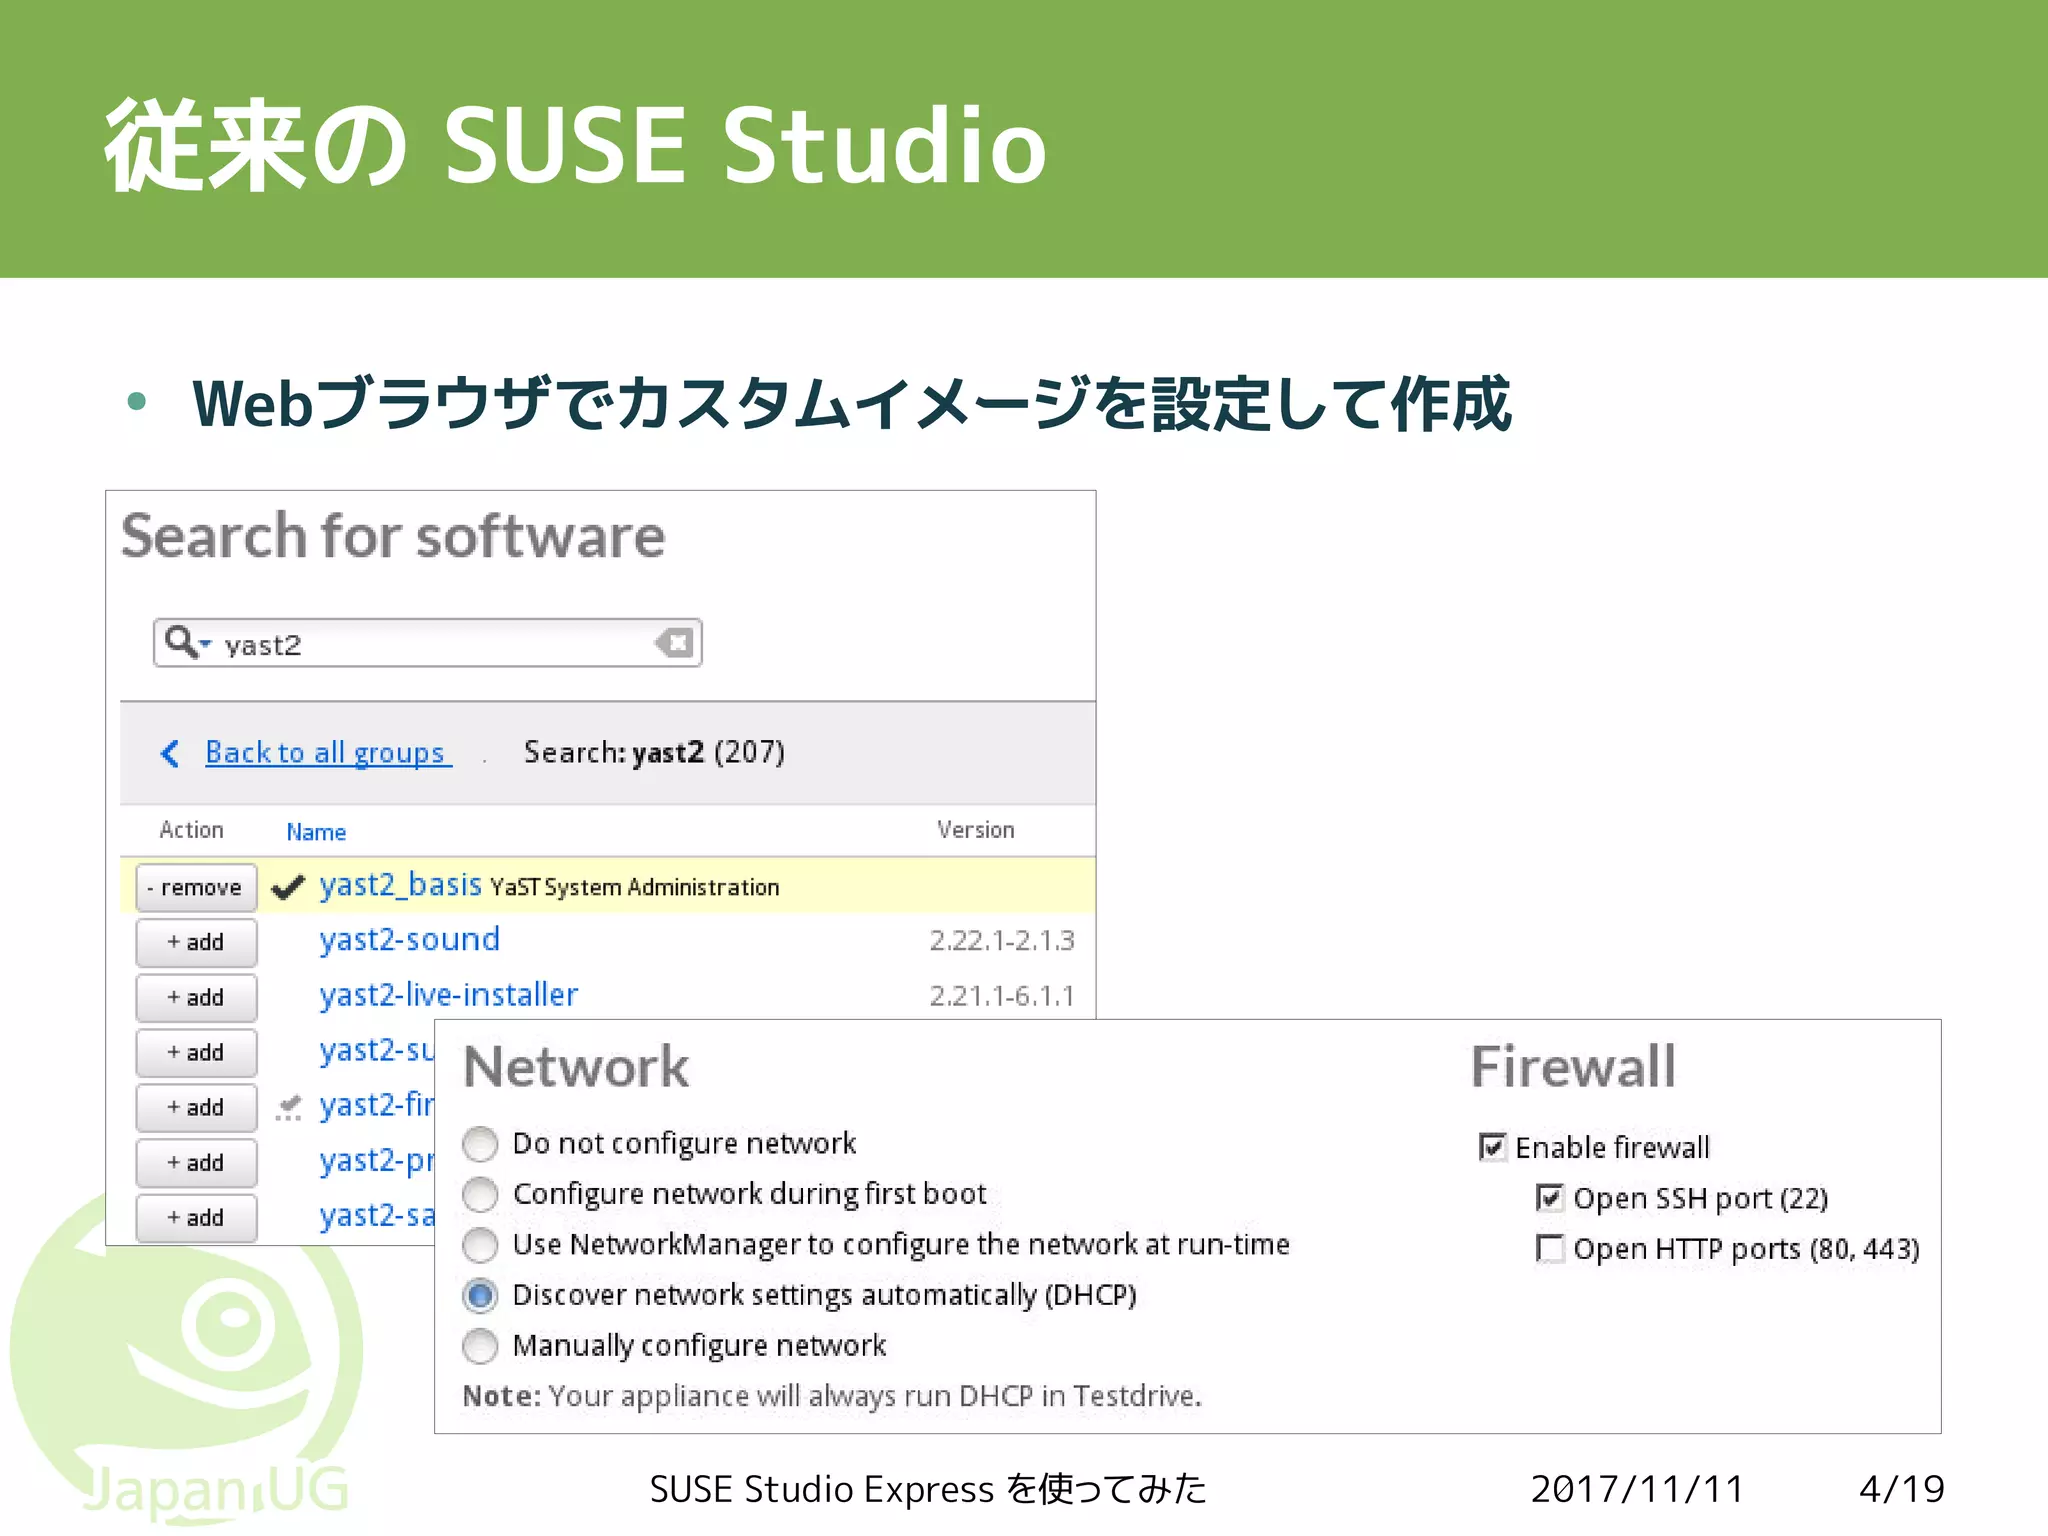Add the yast2-su package
The height and width of the screenshot is (1536, 2048).
(x=196, y=1053)
